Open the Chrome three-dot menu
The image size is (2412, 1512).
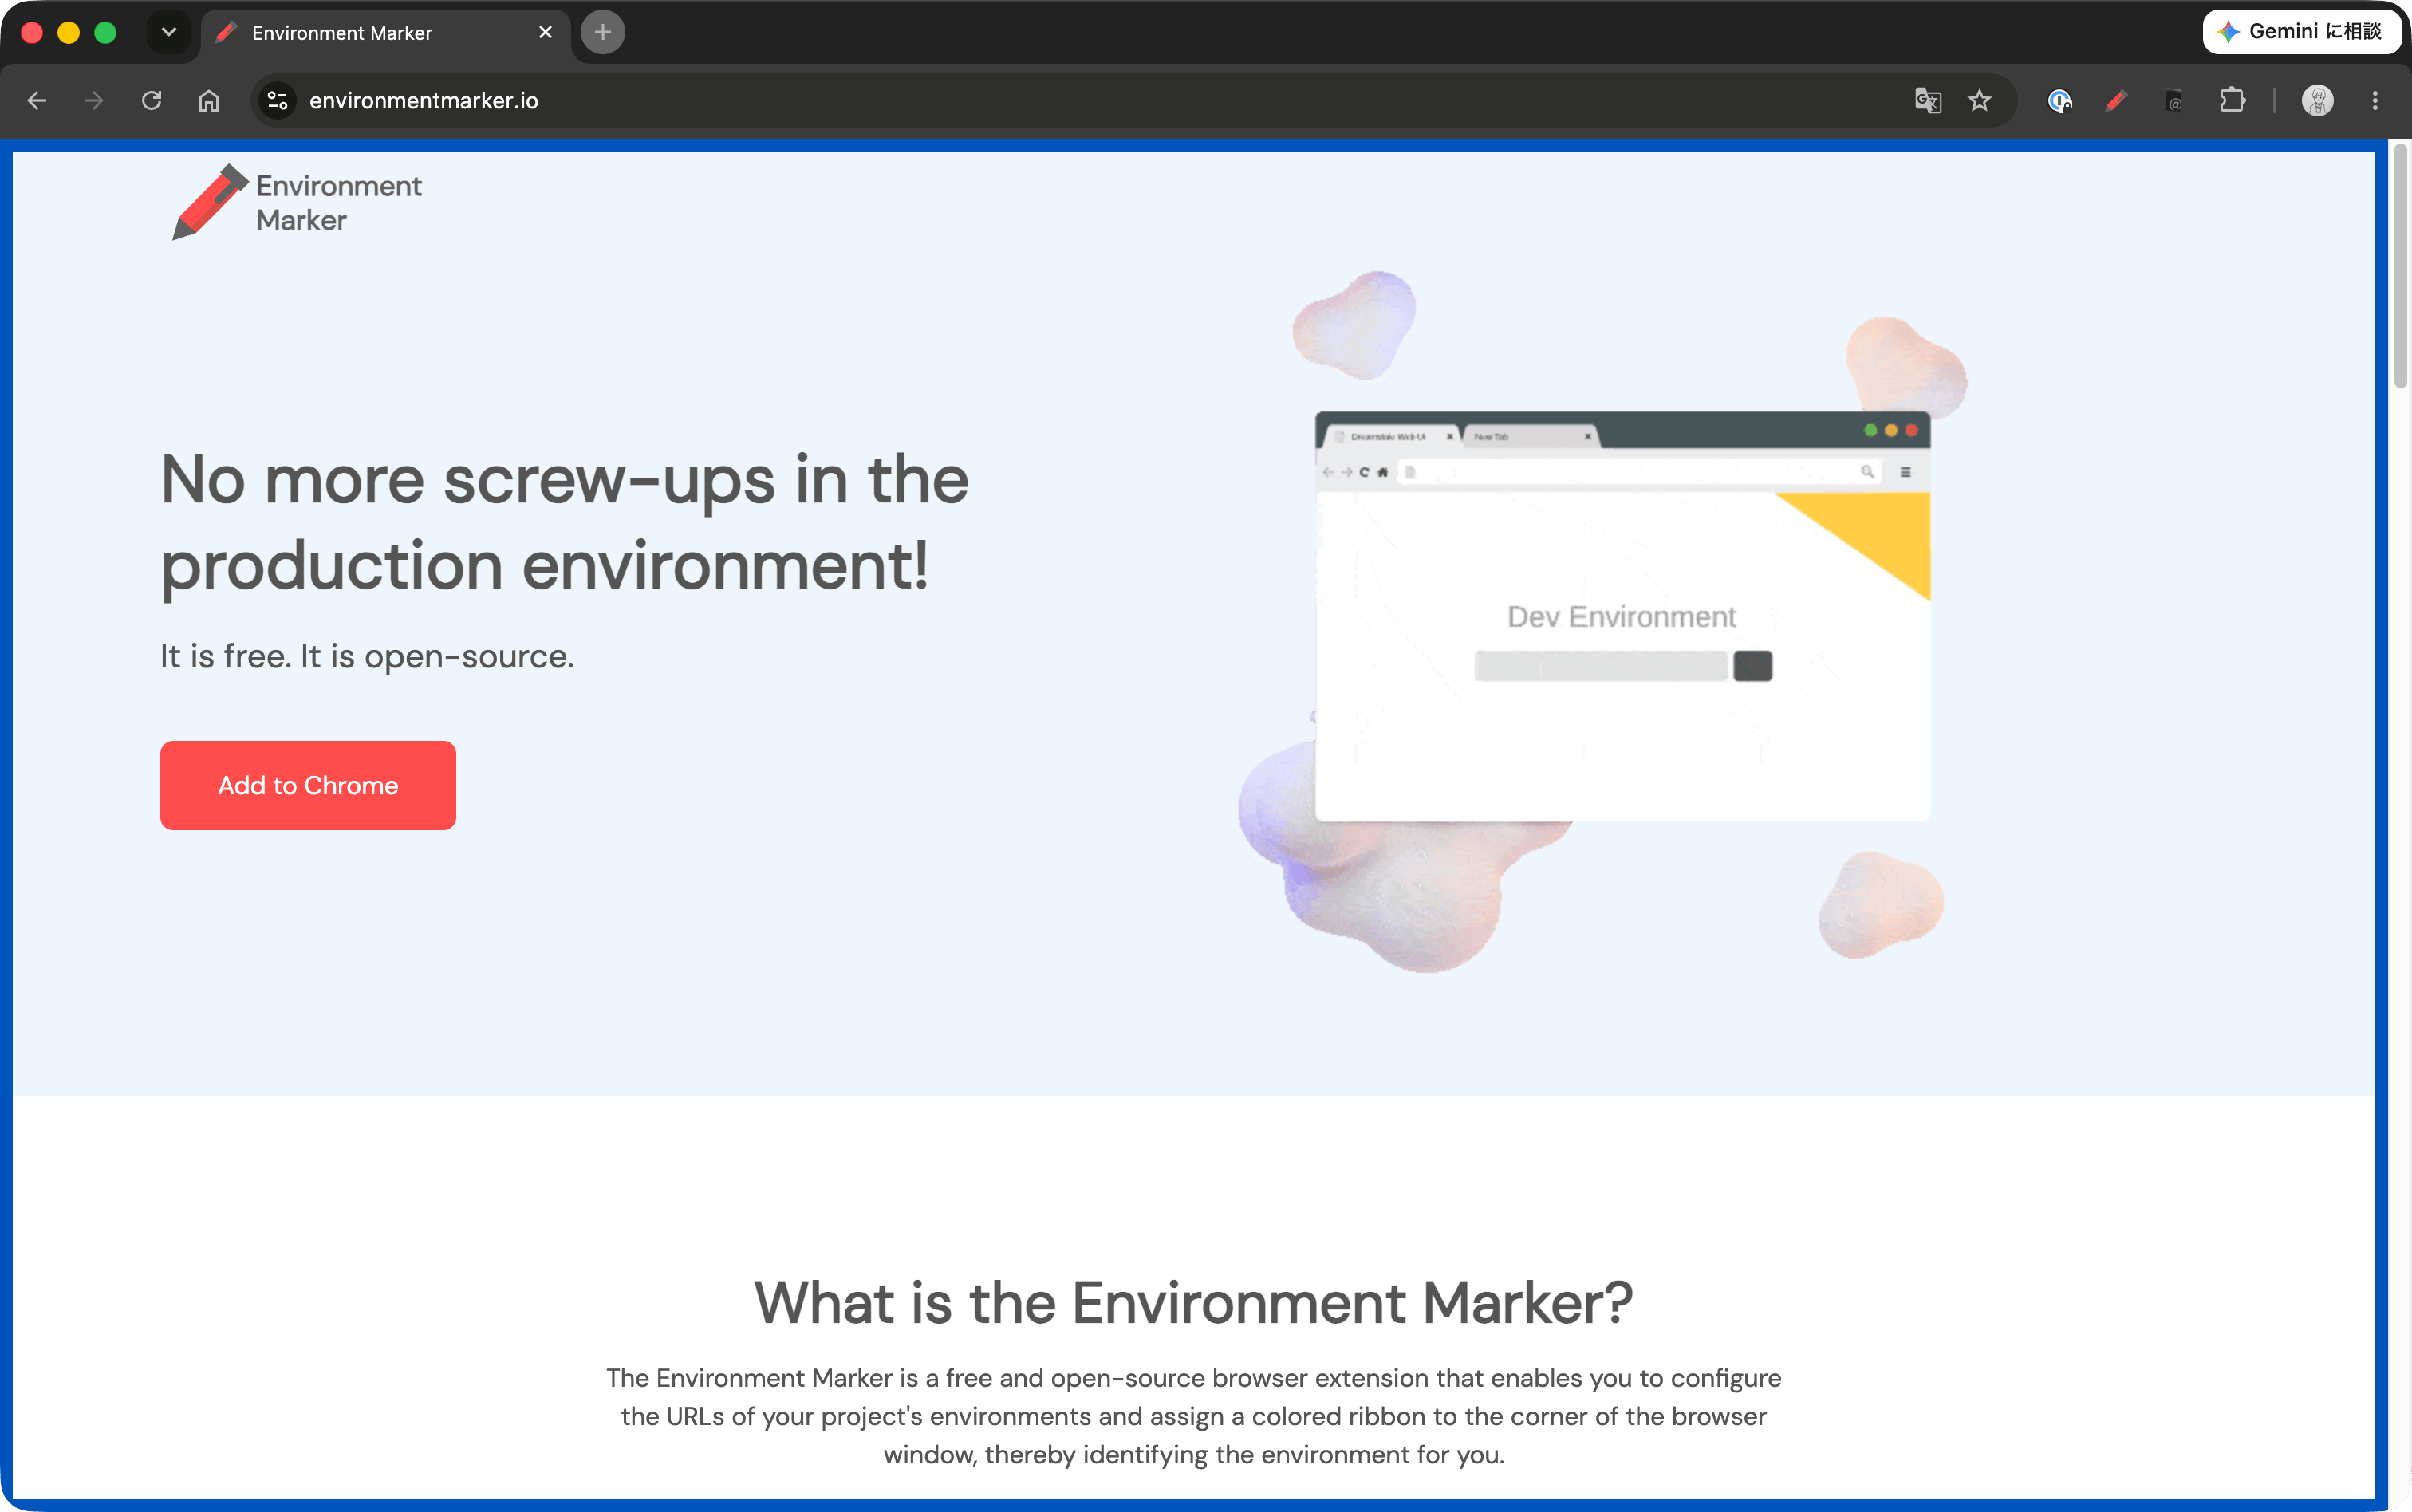(2375, 101)
